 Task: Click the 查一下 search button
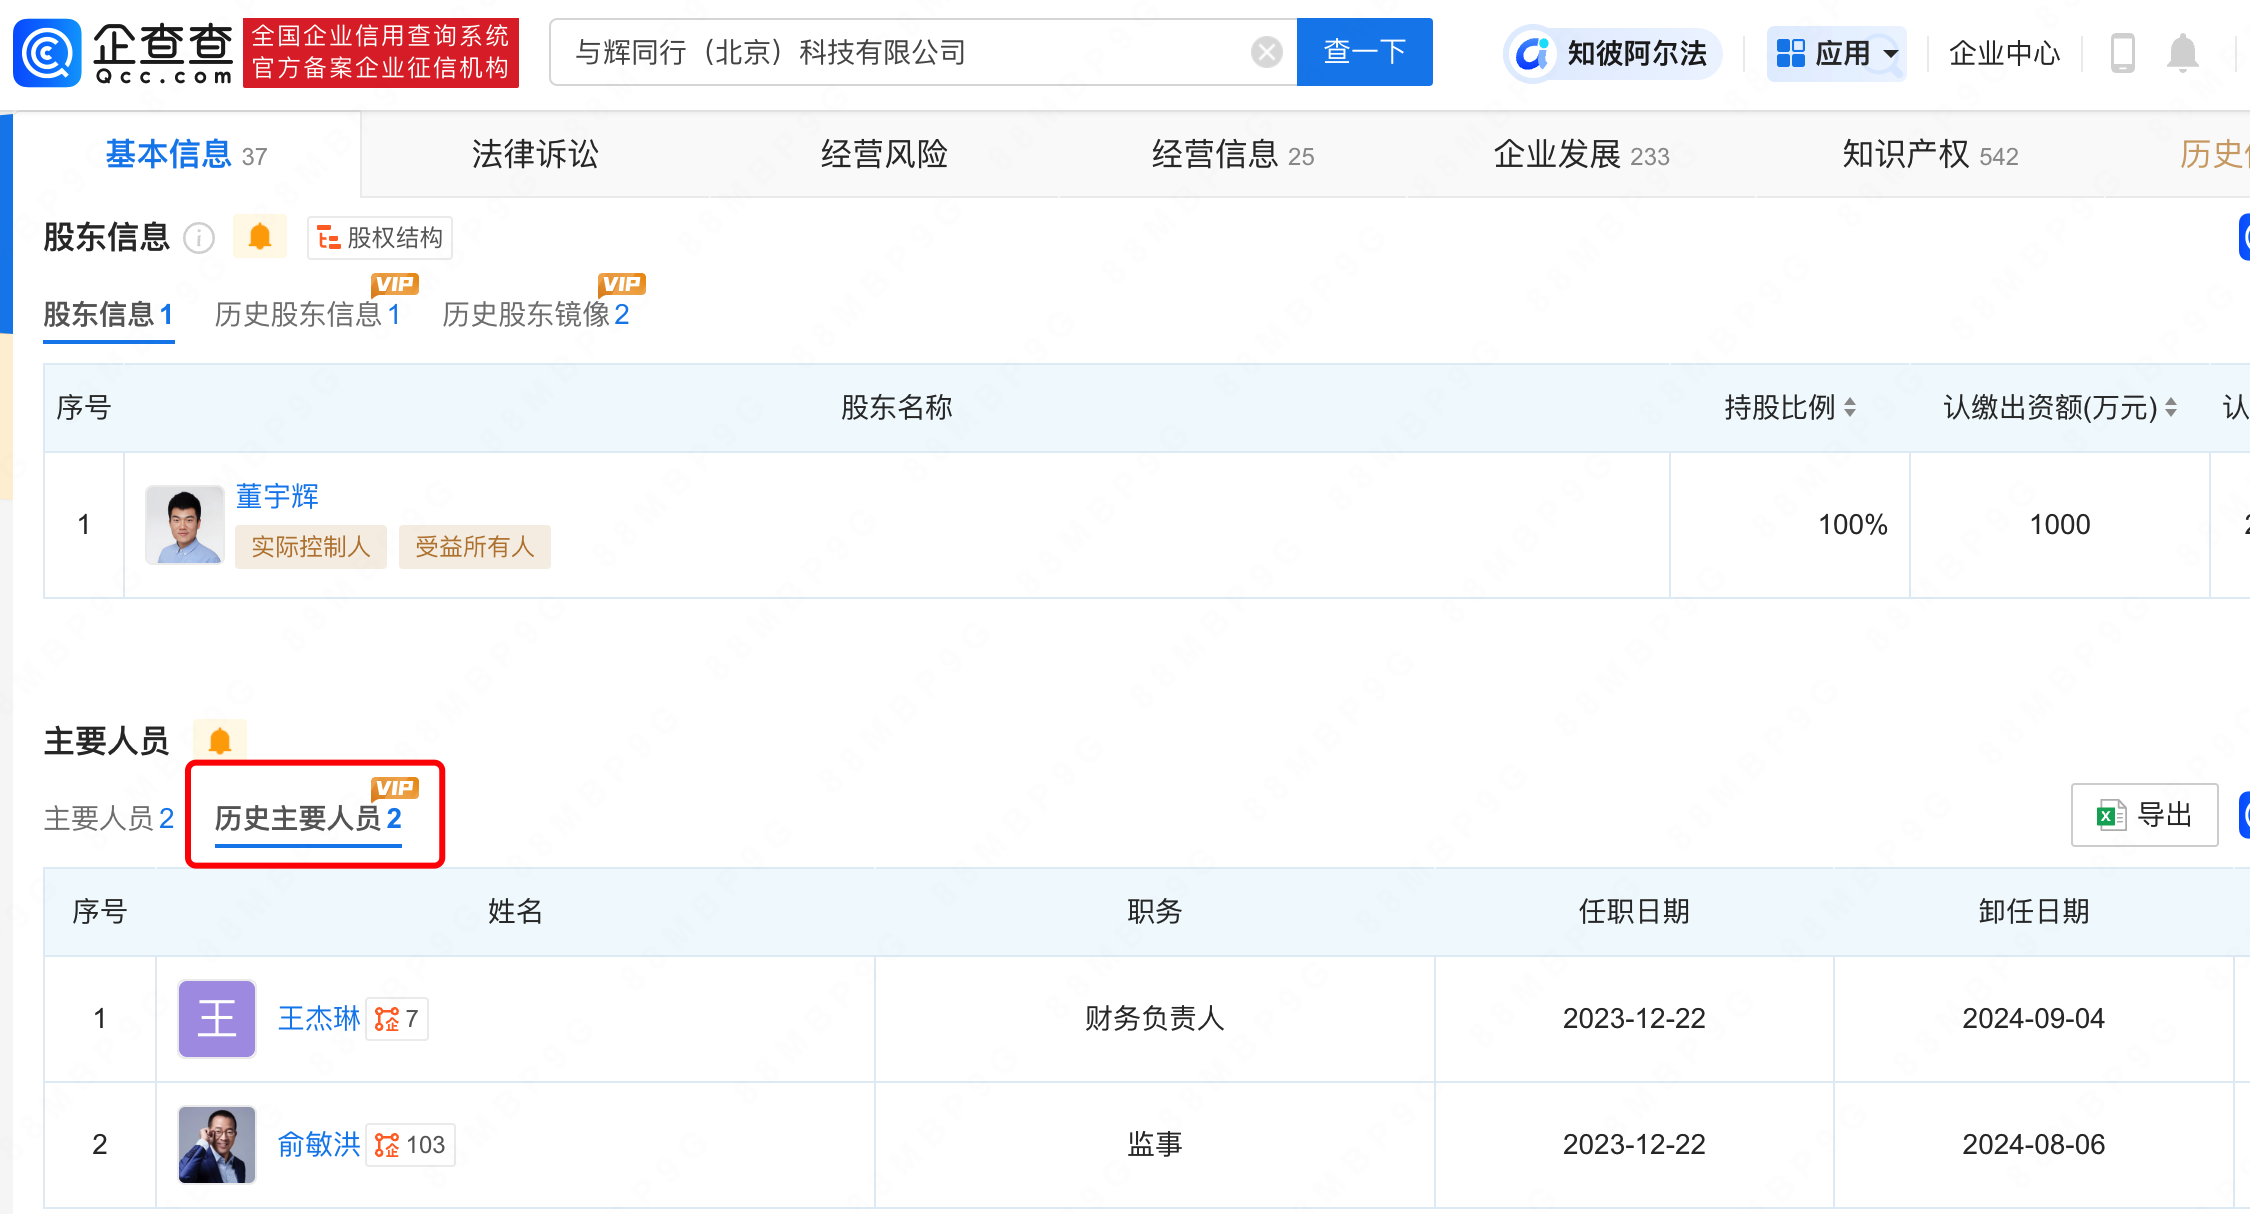1364,52
